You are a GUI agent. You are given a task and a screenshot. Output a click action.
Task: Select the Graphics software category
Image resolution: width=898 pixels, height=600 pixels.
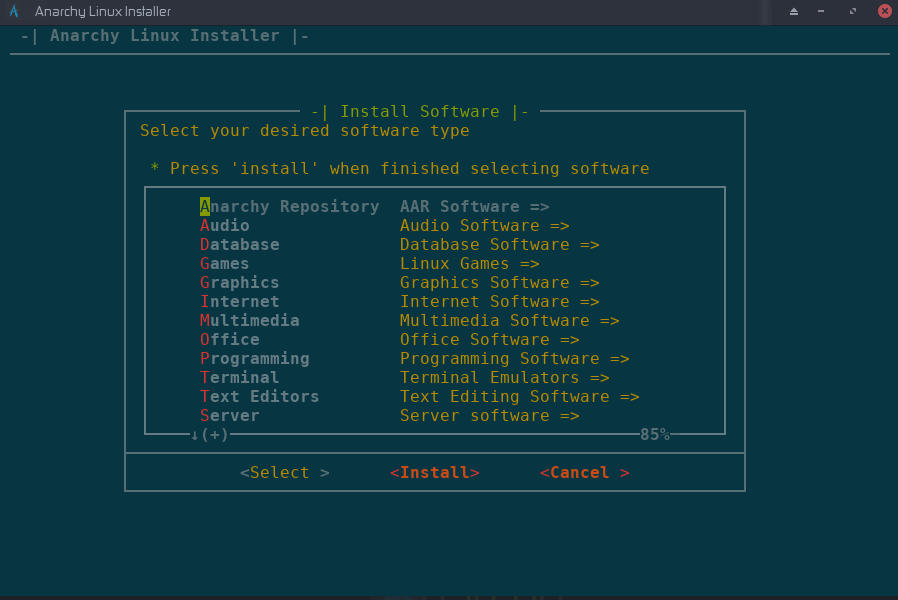[x=239, y=282]
